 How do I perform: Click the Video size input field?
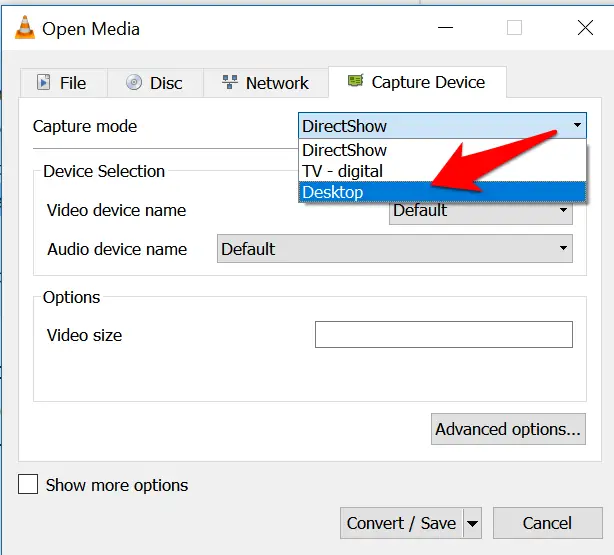[x=444, y=334]
